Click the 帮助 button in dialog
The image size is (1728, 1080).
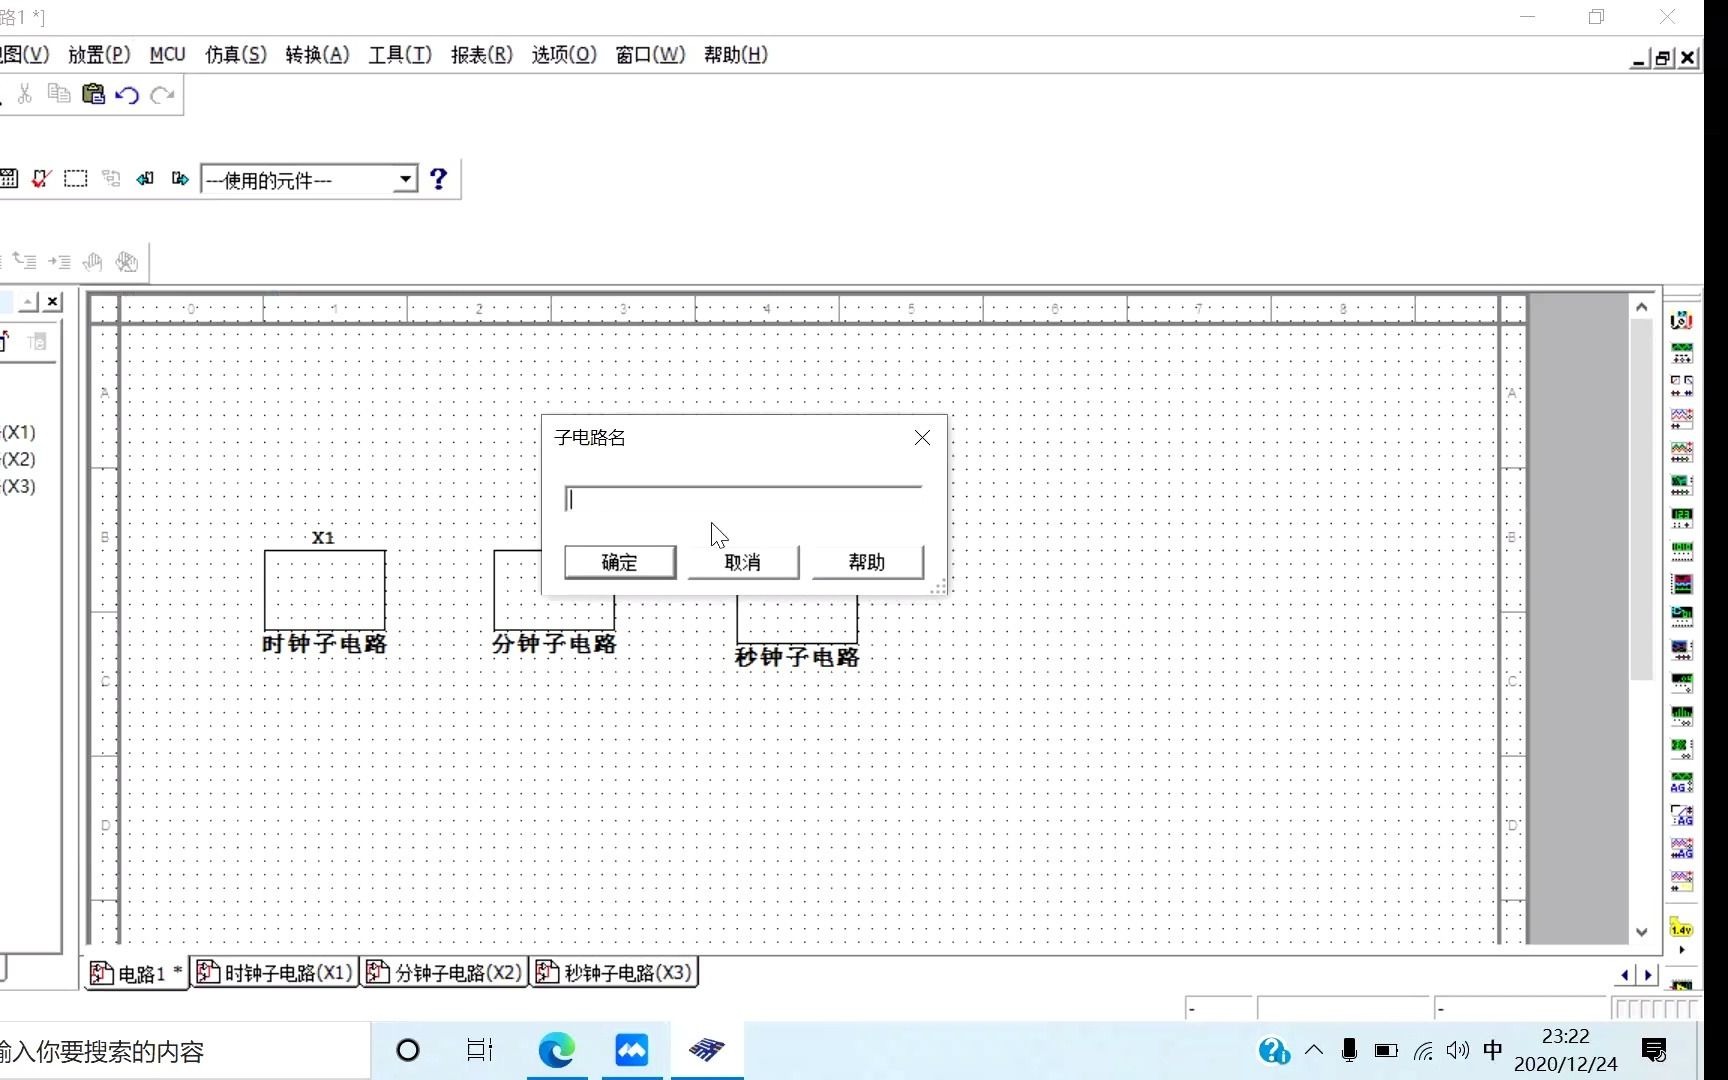pyautogui.click(x=867, y=562)
